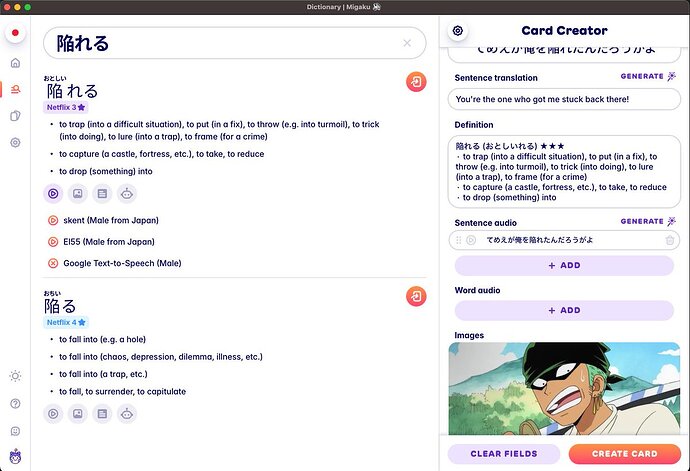Click the sparkle wand icon beside Sentence translation GENERATE

click(672, 76)
